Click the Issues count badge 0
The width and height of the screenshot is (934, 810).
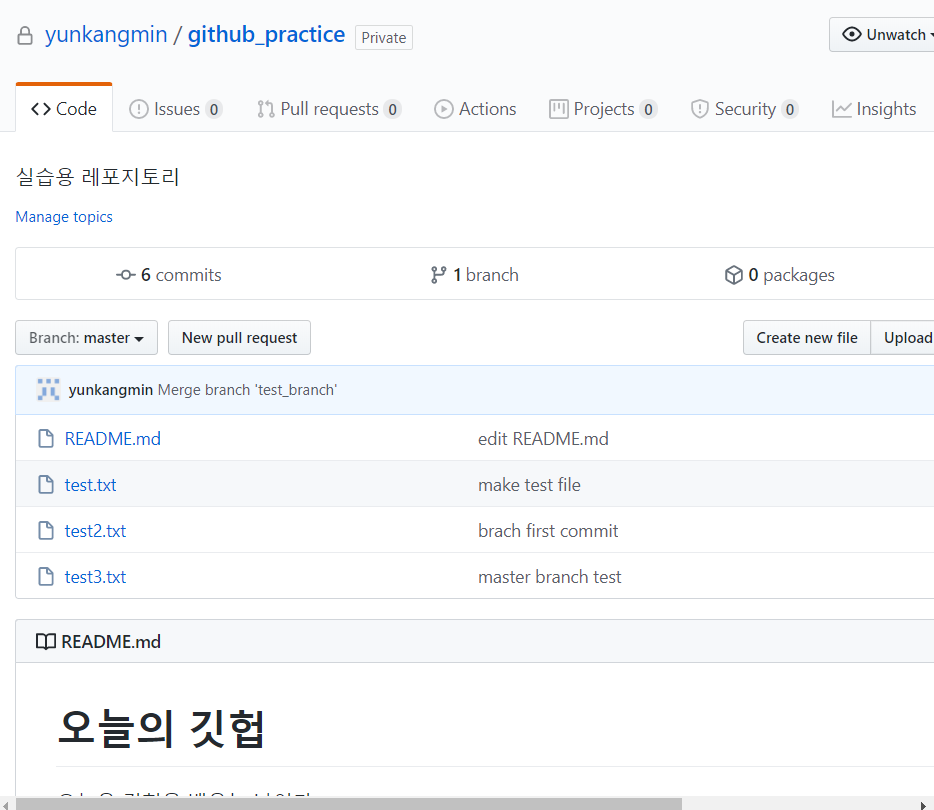point(214,109)
